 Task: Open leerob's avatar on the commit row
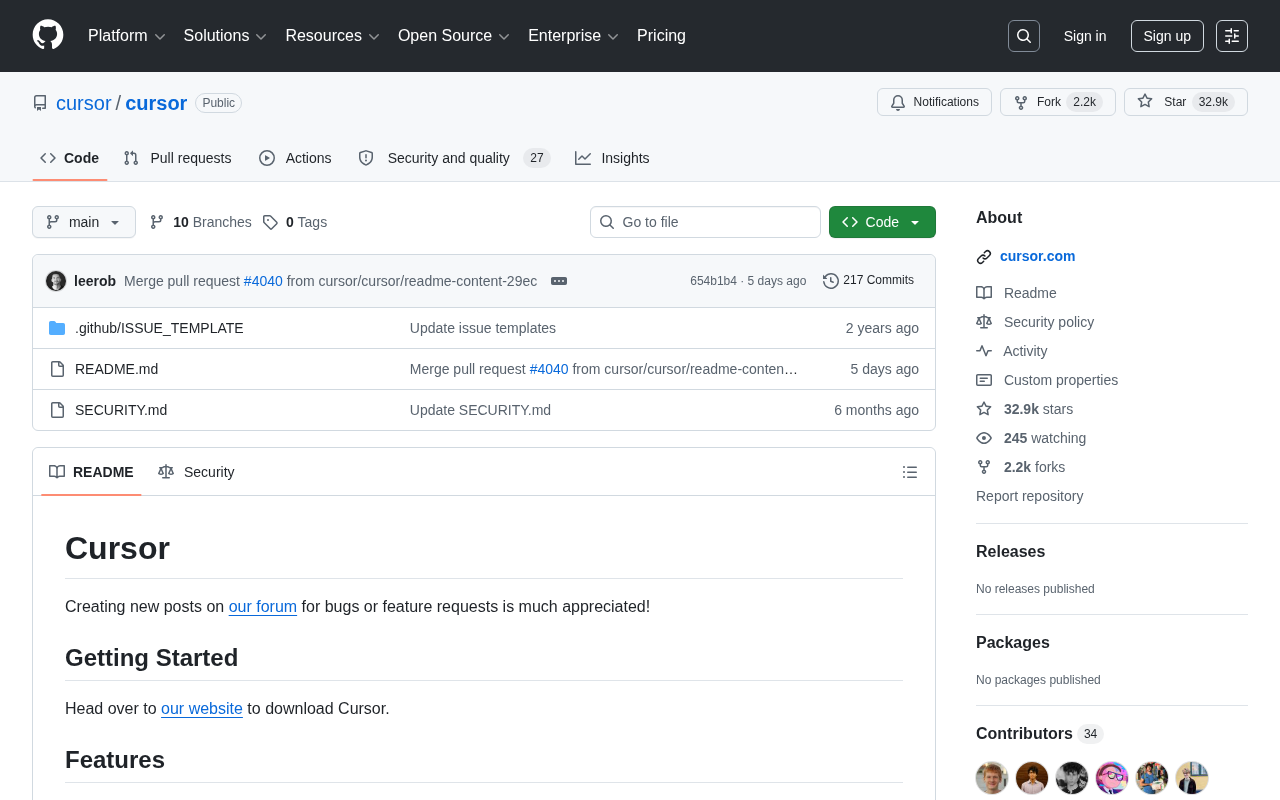tap(56, 281)
